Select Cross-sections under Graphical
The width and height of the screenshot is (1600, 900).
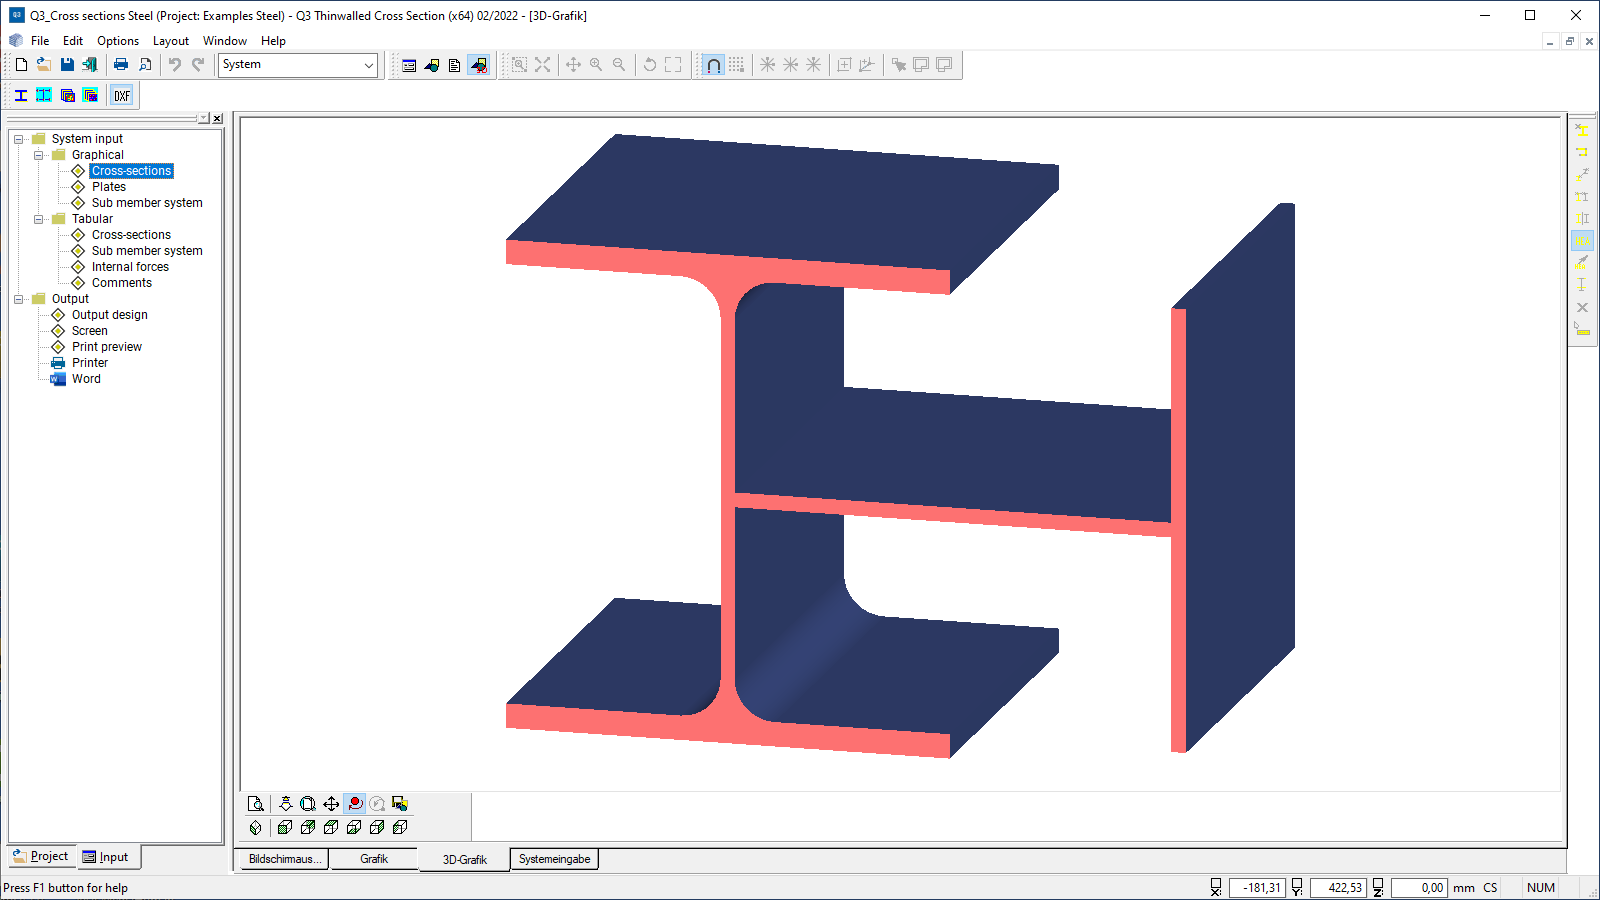click(x=131, y=171)
